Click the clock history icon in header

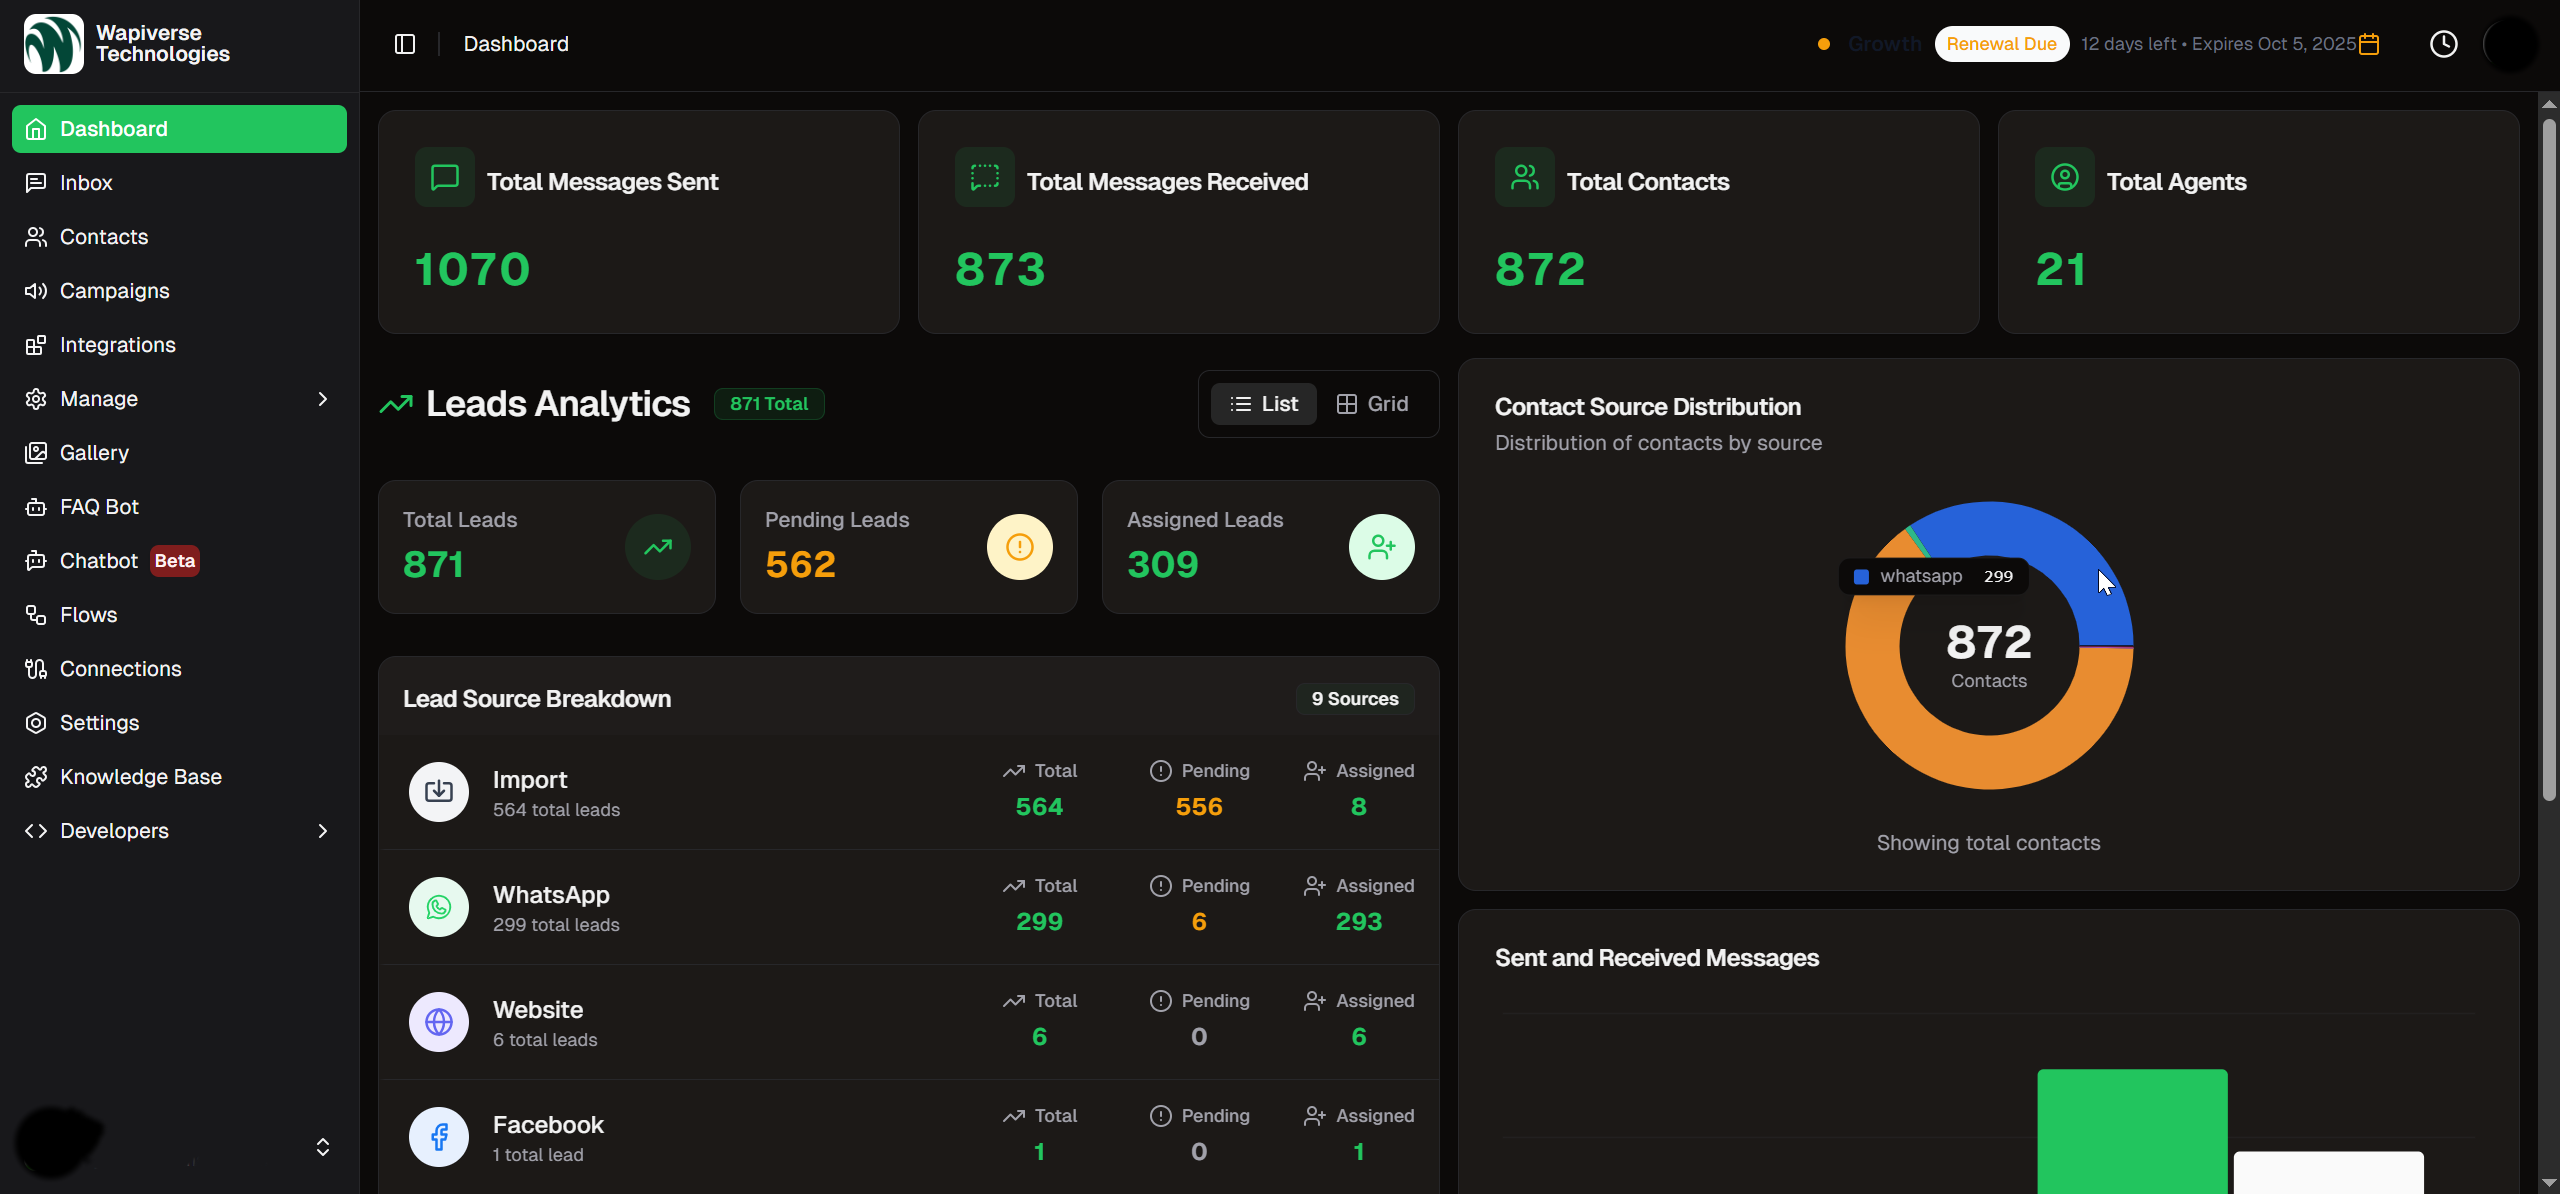point(2443,44)
